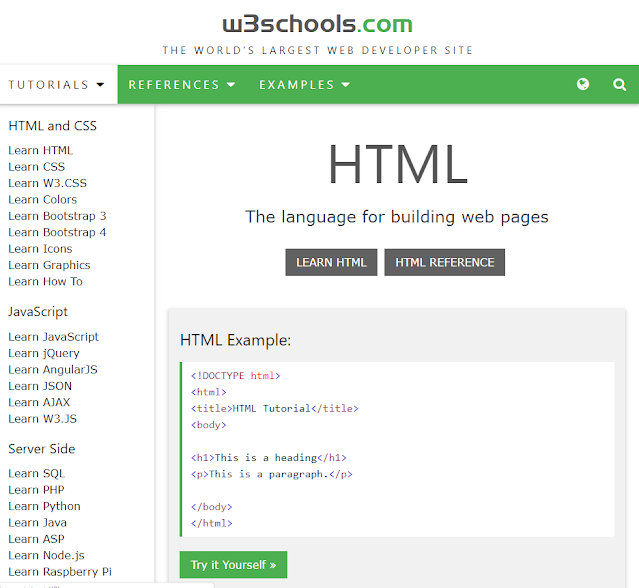639x588 pixels.
Task: Open Learn Bootstrap 4 tutorial
Action: click(57, 232)
